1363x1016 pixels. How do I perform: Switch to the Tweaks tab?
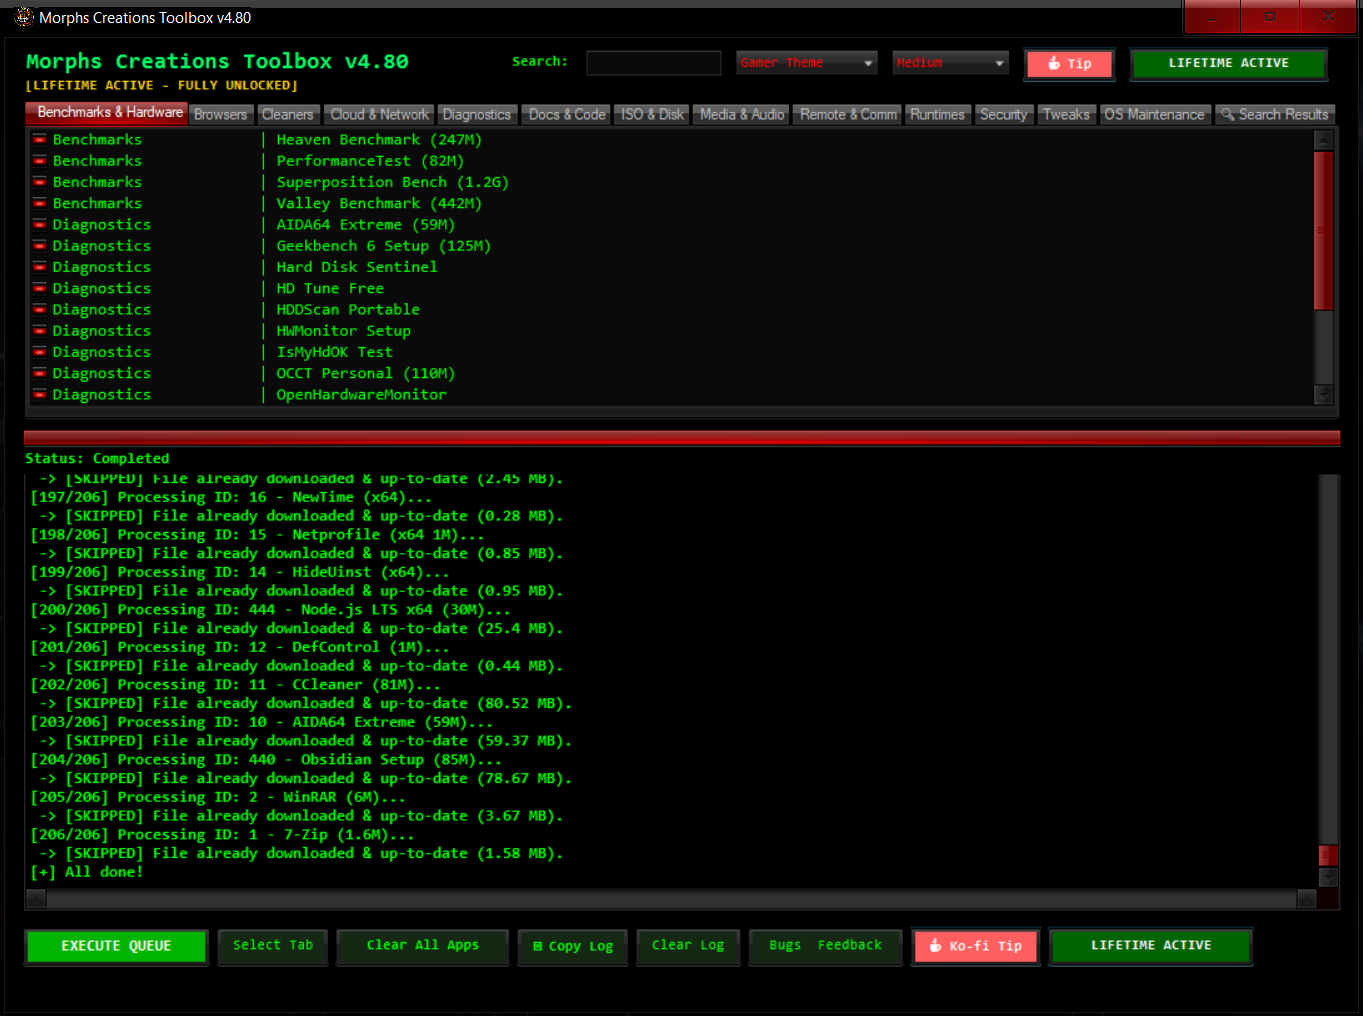click(1066, 115)
